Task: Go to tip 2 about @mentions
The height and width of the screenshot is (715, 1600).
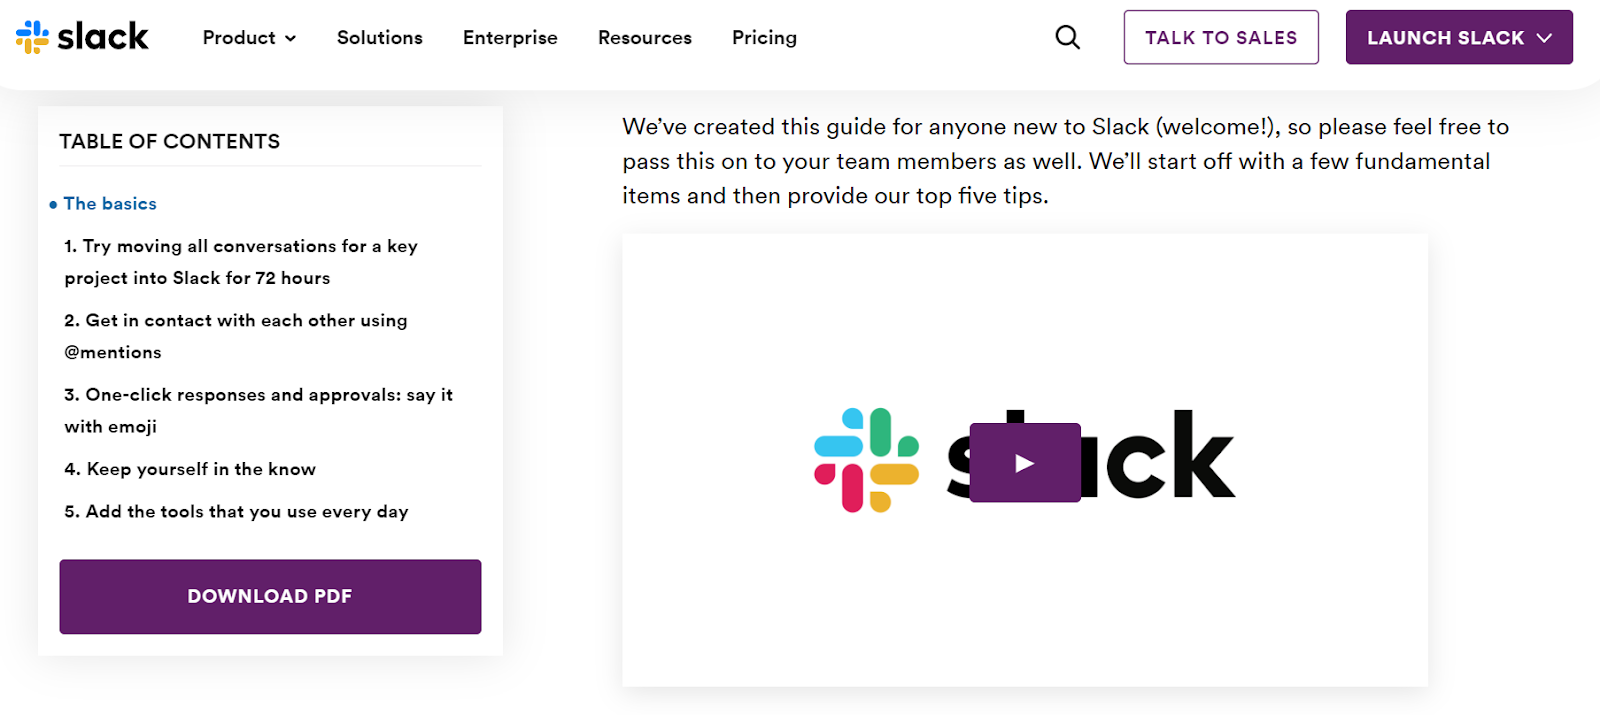Action: click(235, 335)
